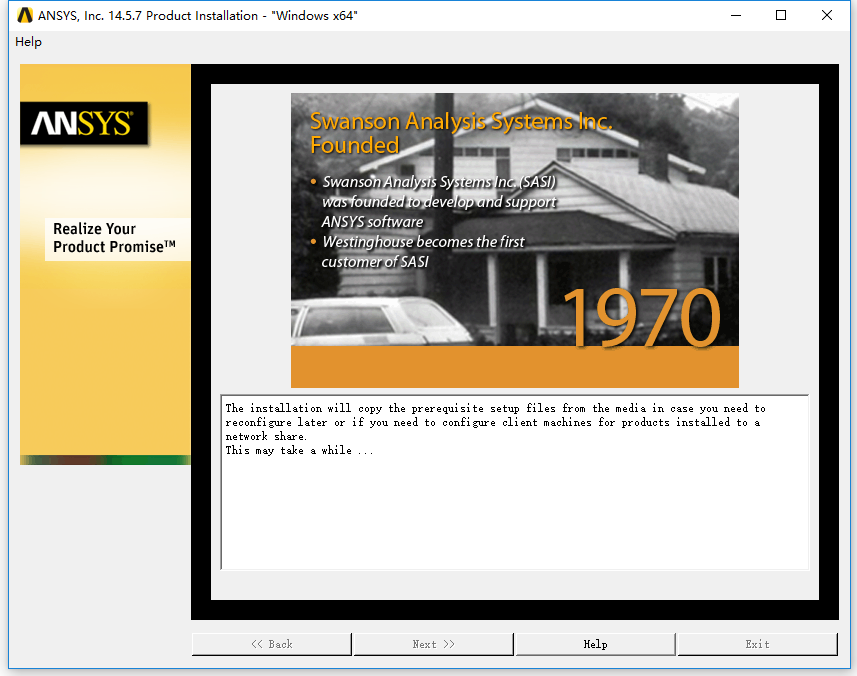The image size is (857, 676).
Task: Click the ANSYS logo in the sidebar
Action: [x=84, y=123]
